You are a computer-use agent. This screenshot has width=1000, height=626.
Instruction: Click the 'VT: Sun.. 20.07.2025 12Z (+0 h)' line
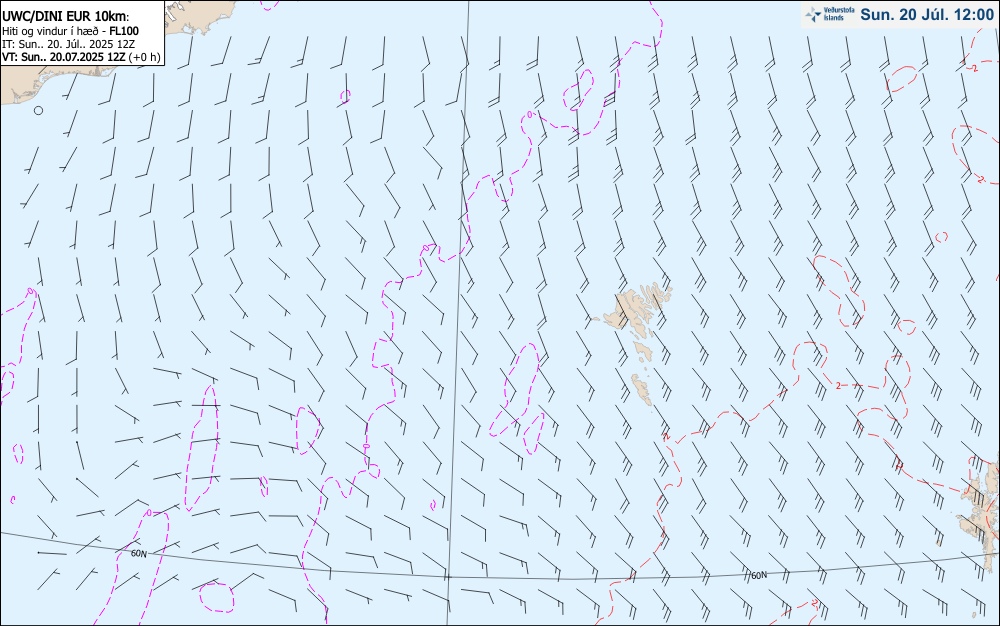coord(81,57)
